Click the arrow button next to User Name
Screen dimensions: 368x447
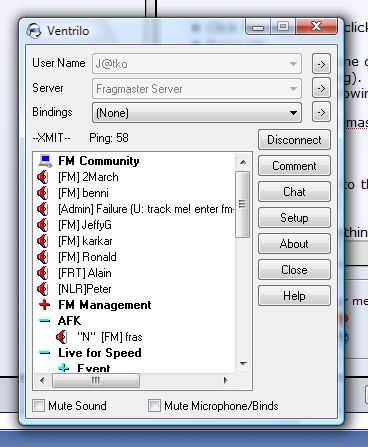coord(321,64)
